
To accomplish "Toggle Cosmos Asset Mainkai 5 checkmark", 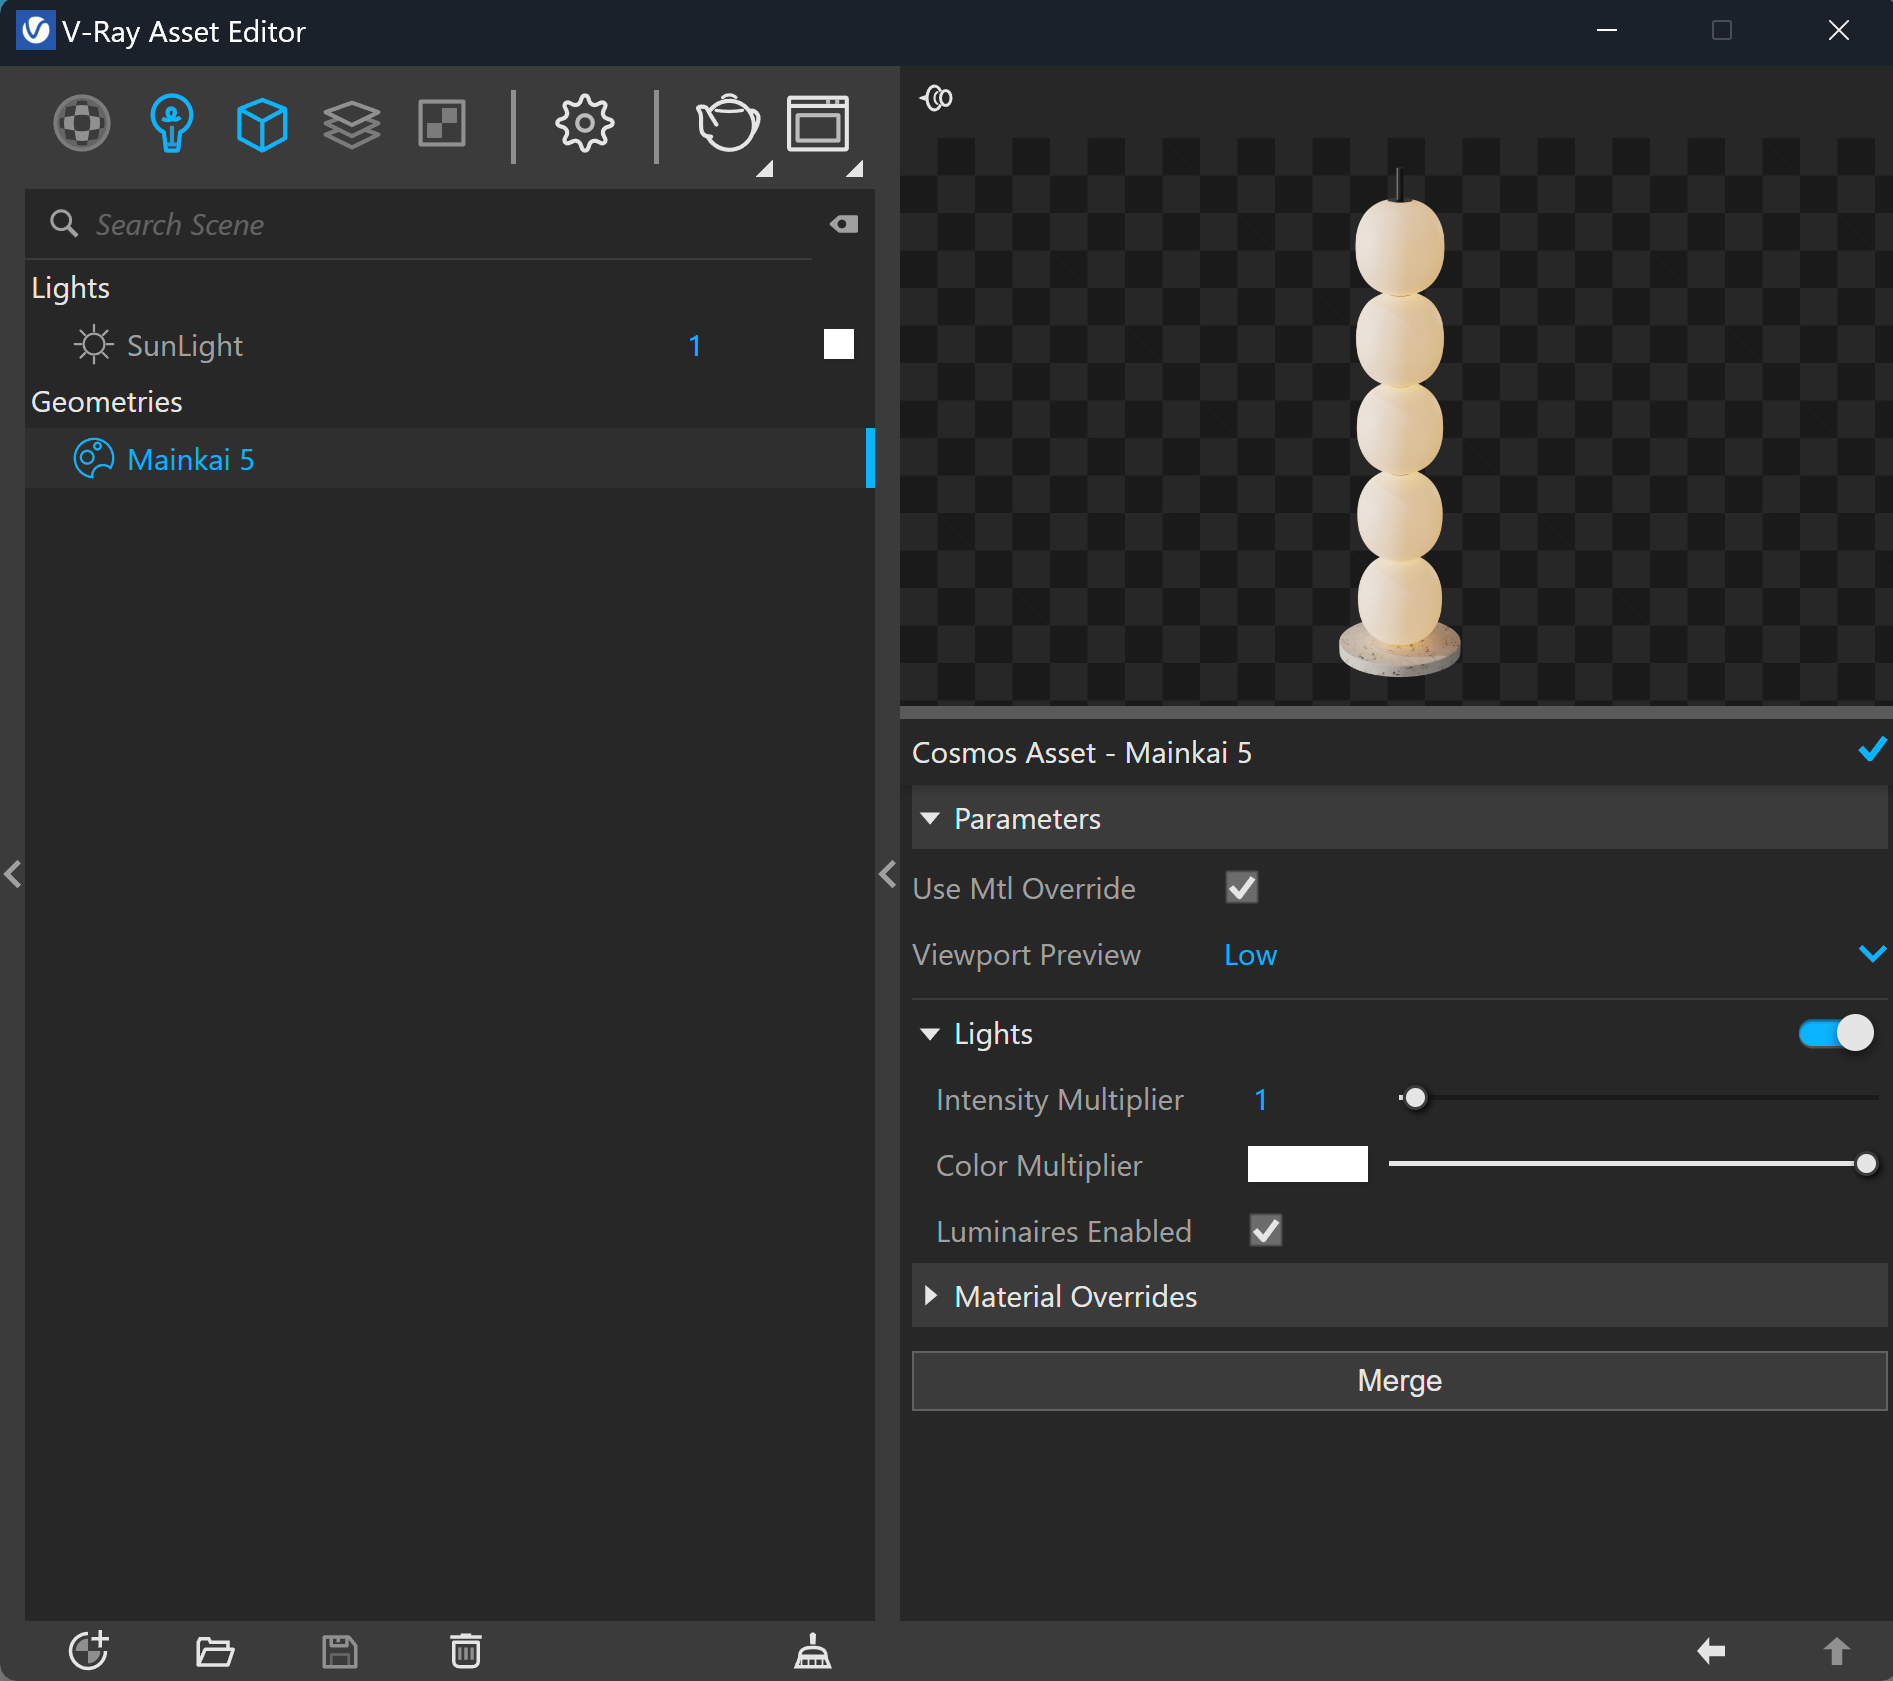I will point(1872,750).
